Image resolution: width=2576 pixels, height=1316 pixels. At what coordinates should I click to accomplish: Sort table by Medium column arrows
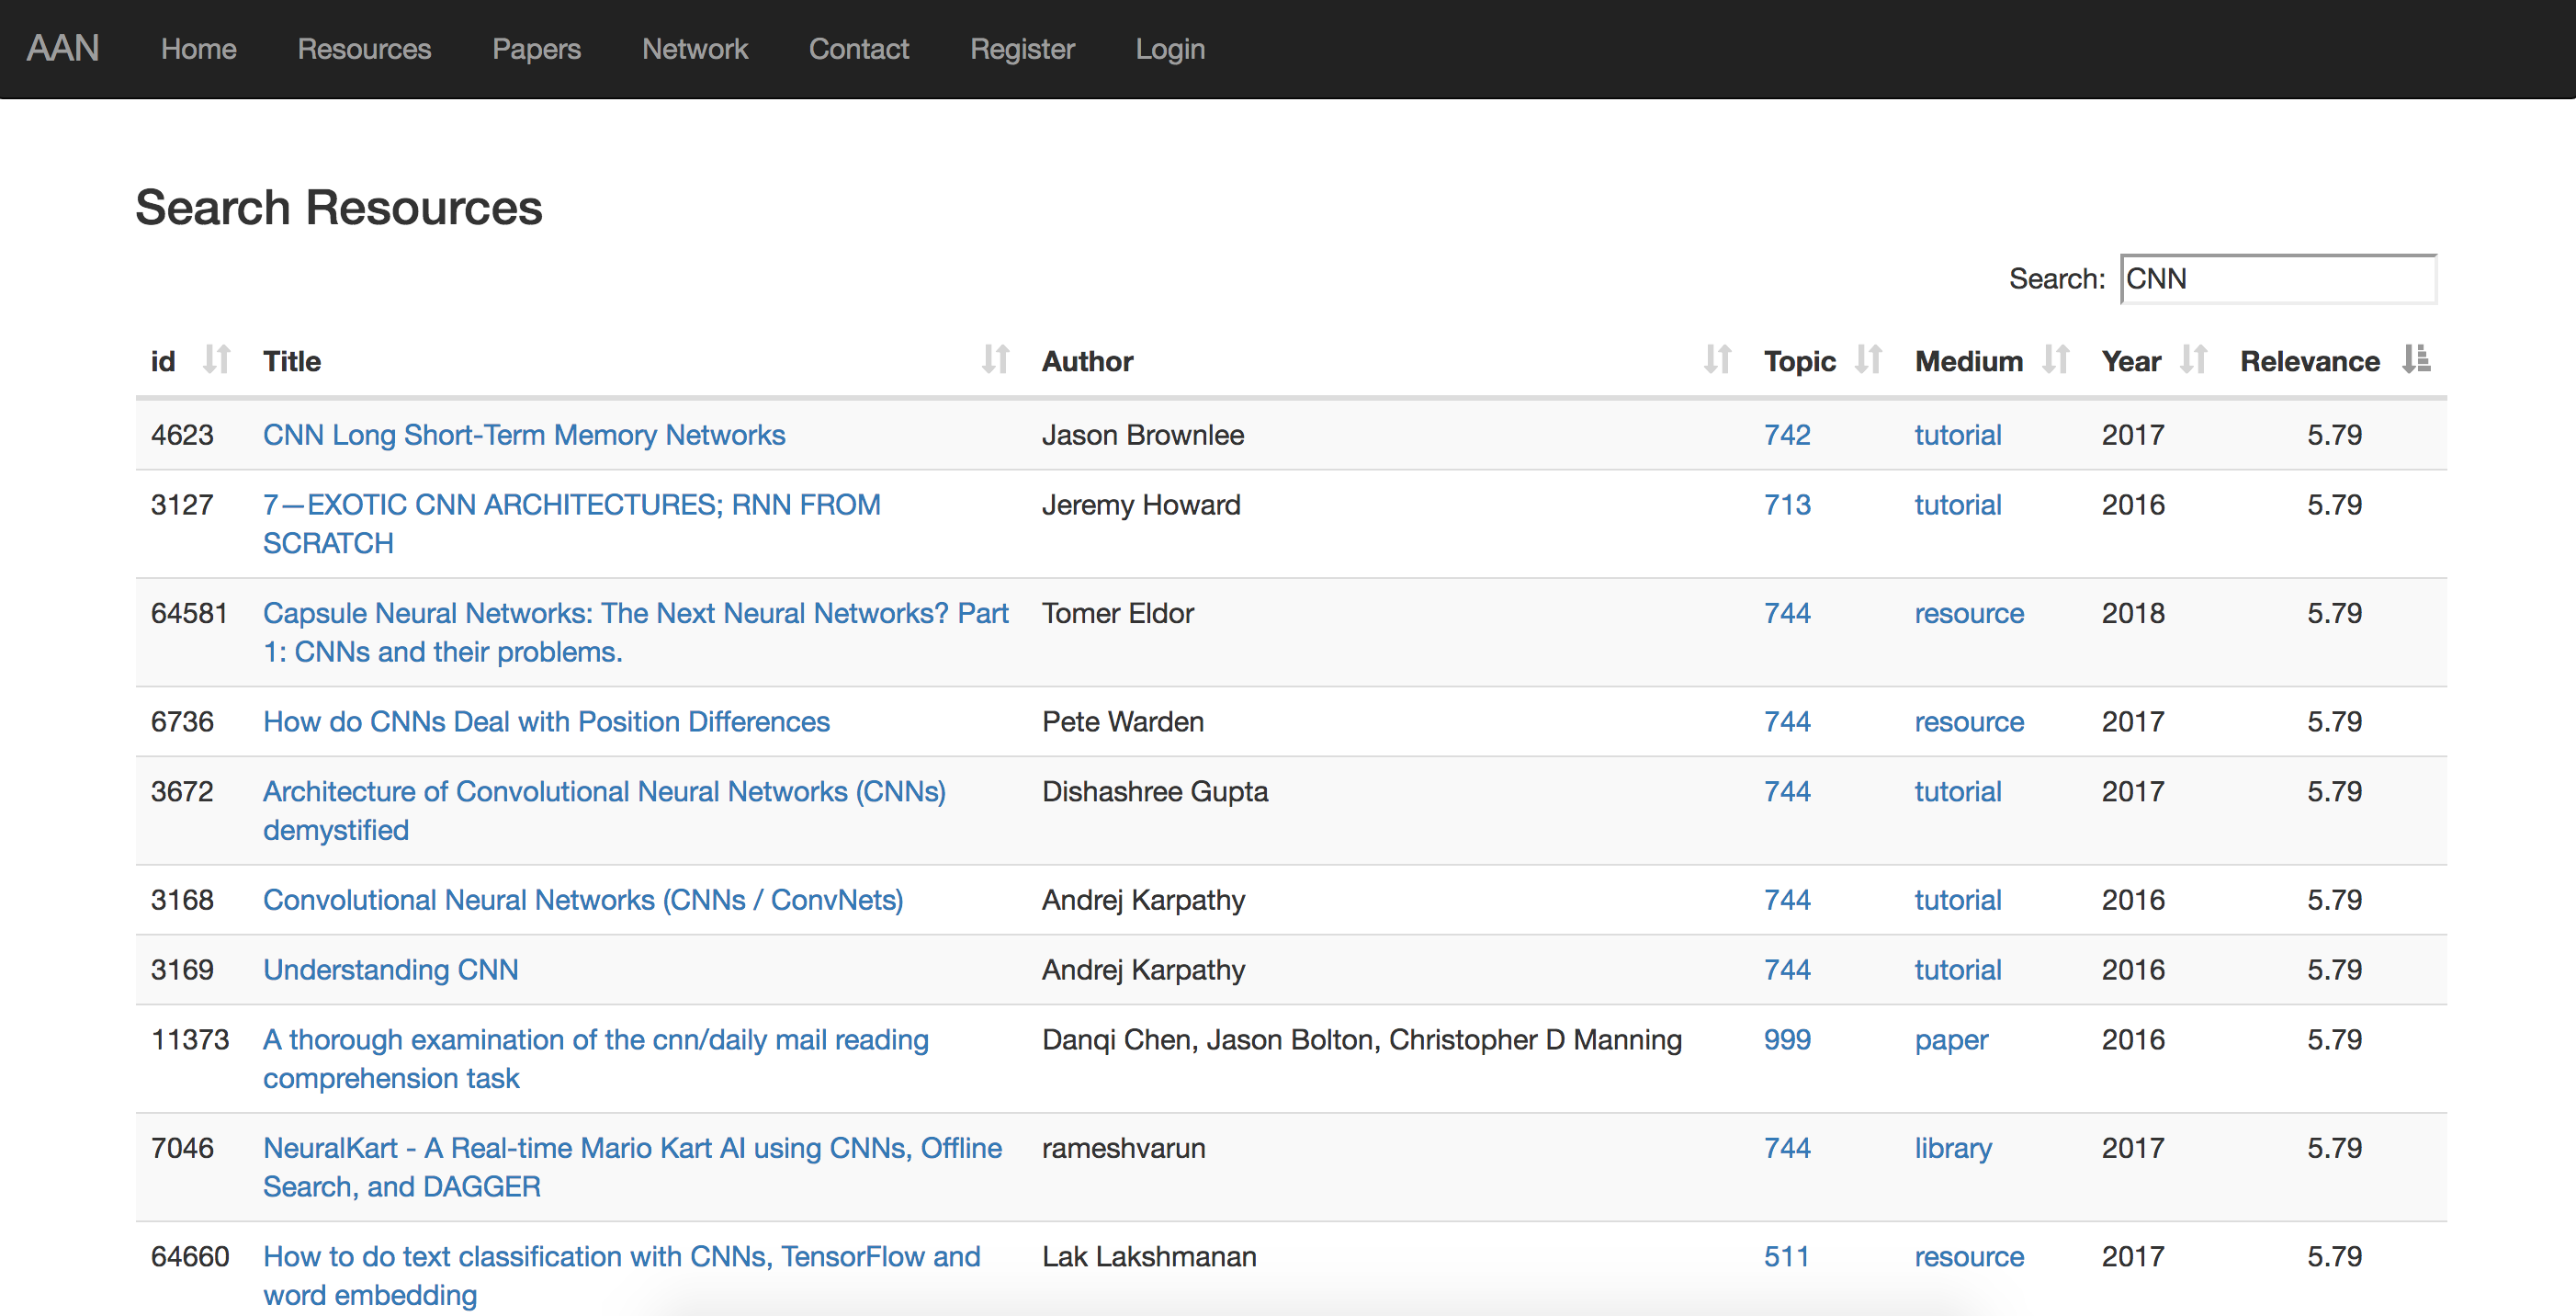tap(2055, 360)
